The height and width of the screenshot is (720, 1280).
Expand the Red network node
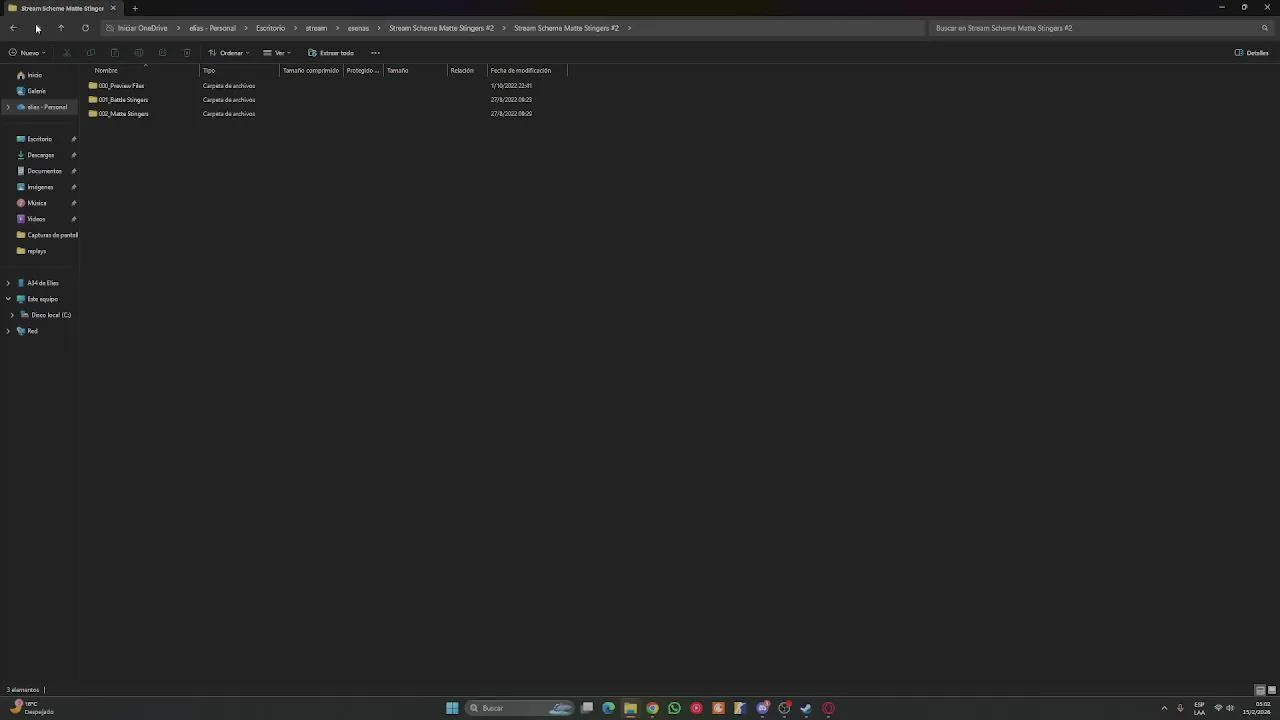[8, 331]
